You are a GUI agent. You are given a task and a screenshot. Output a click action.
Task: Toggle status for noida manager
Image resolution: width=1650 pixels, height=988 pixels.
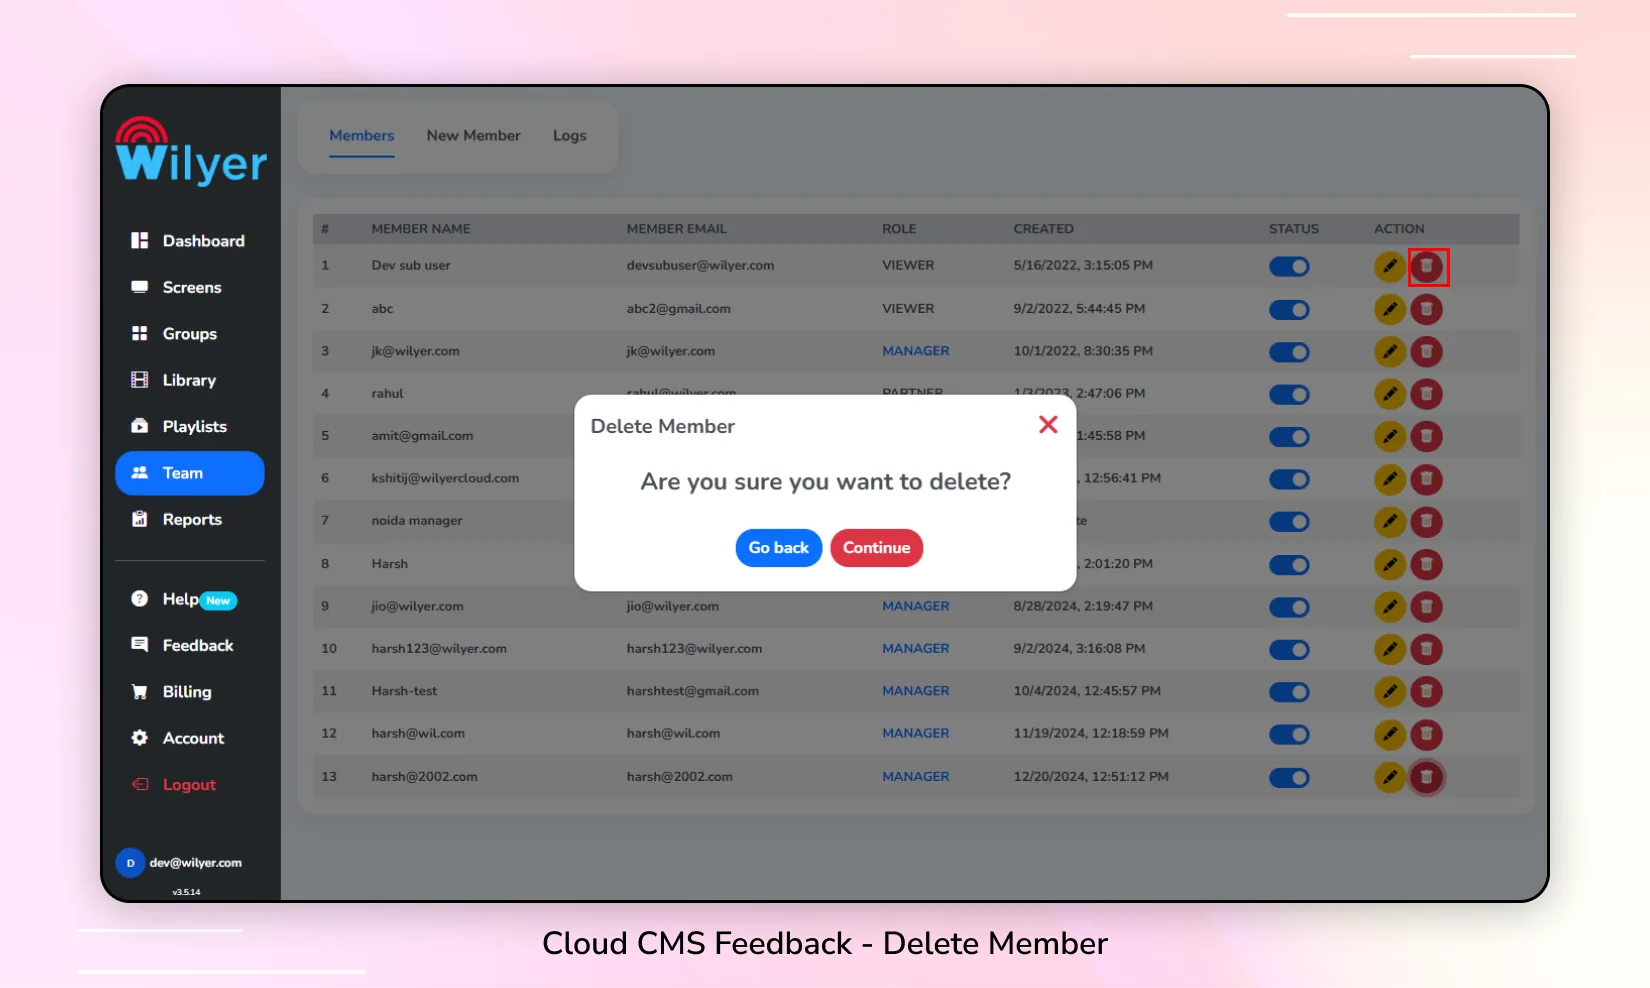[x=1289, y=522]
